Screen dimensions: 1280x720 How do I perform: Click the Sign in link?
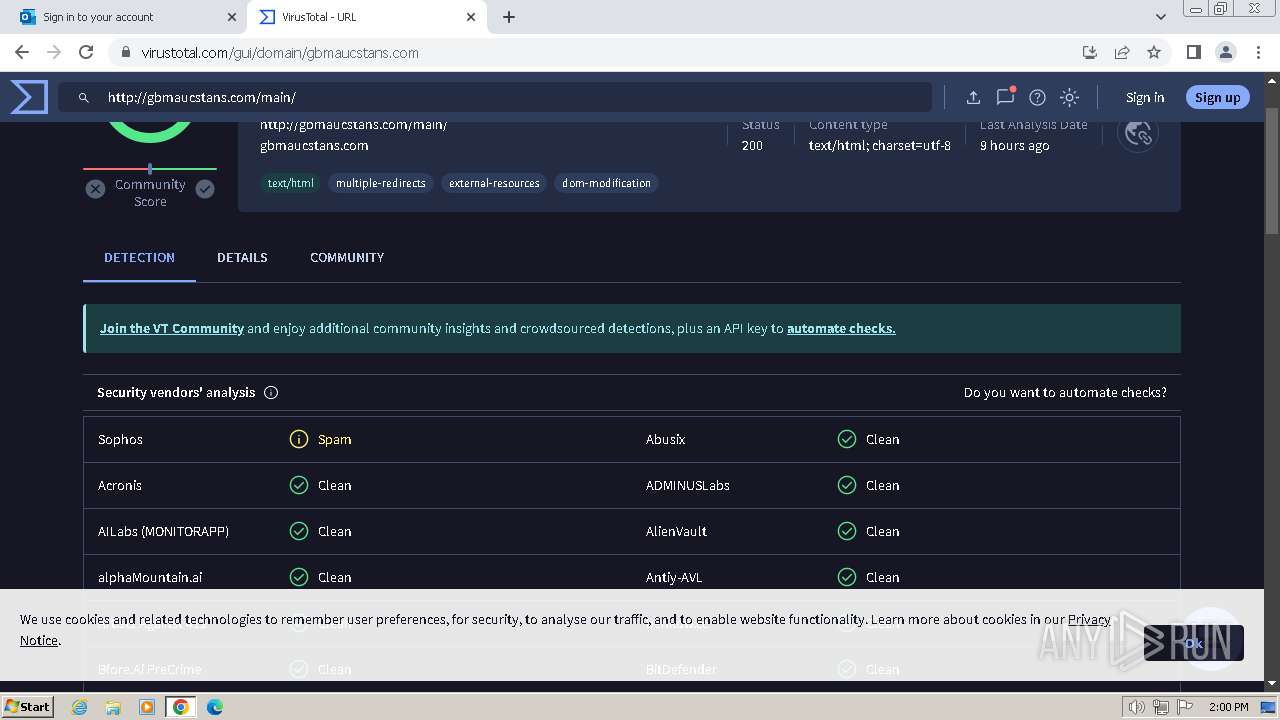(x=1145, y=97)
